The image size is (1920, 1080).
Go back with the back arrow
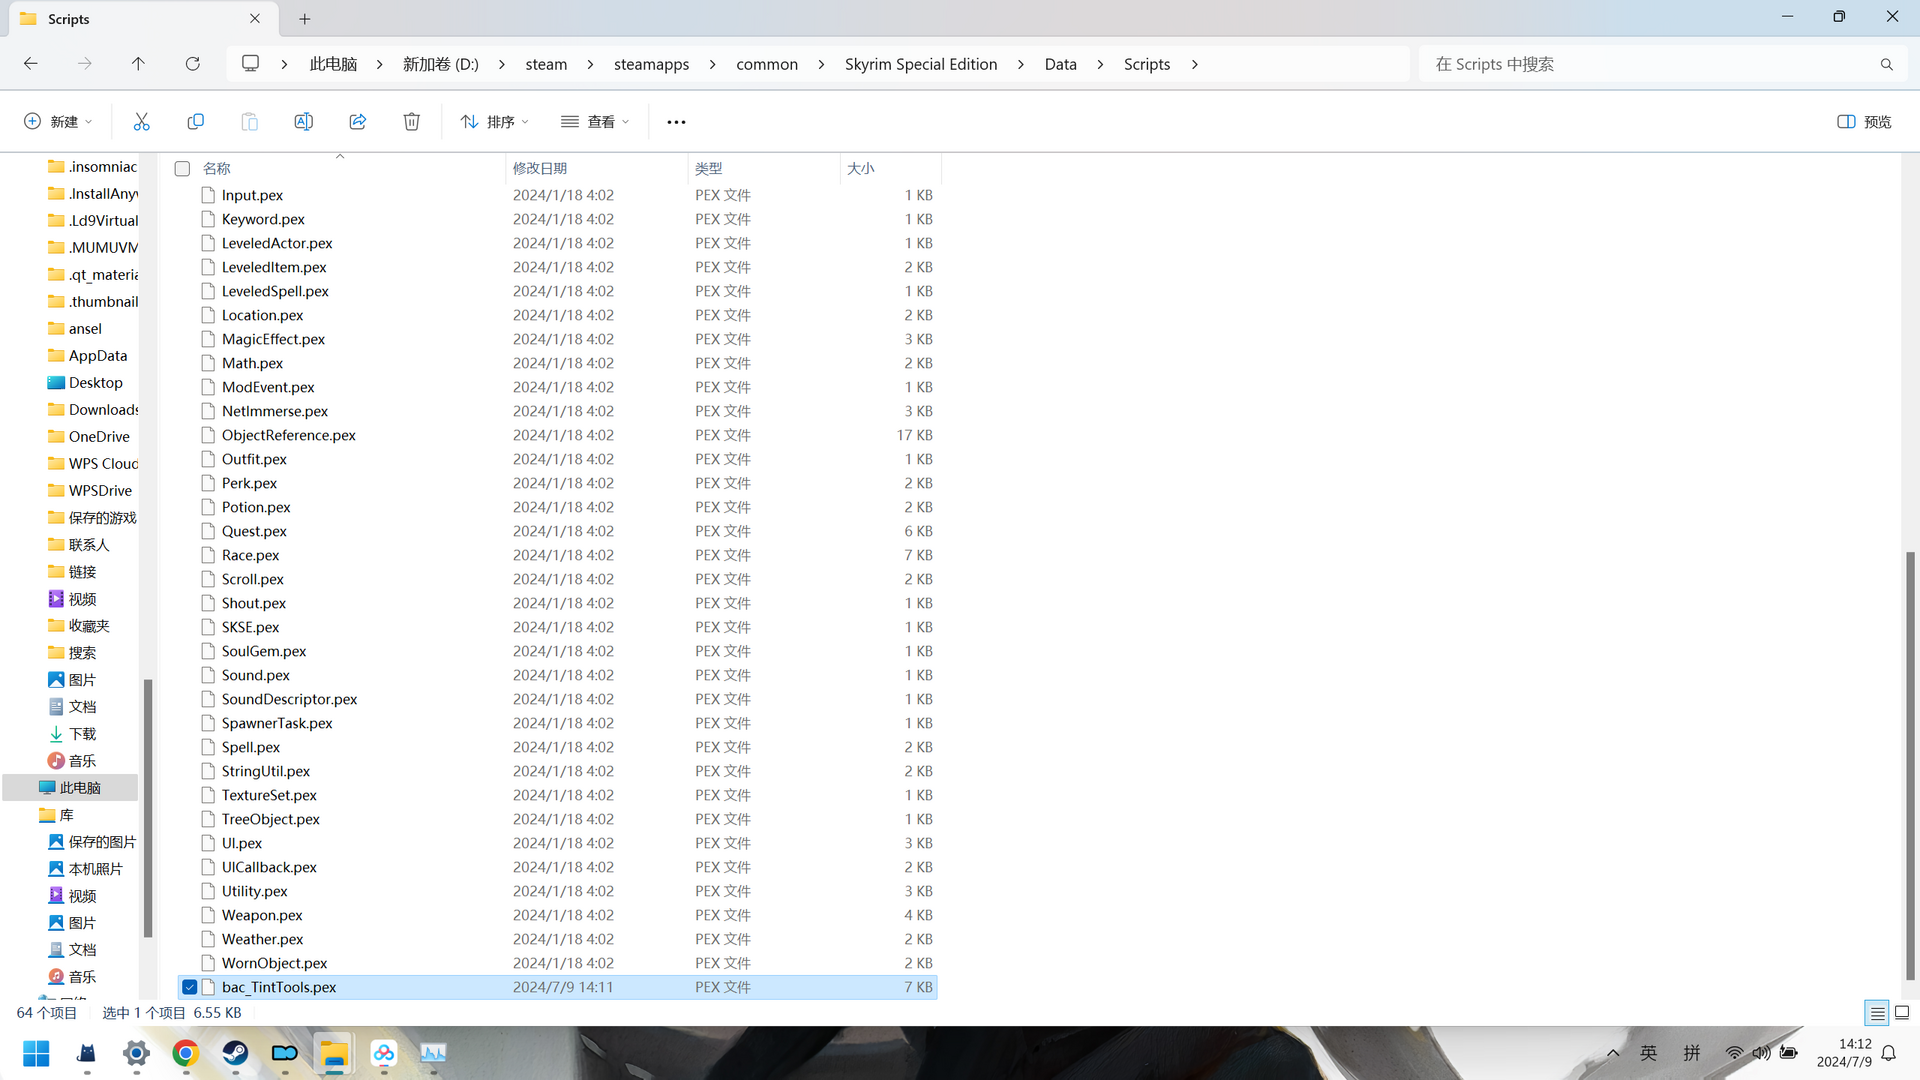[x=31, y=64]
